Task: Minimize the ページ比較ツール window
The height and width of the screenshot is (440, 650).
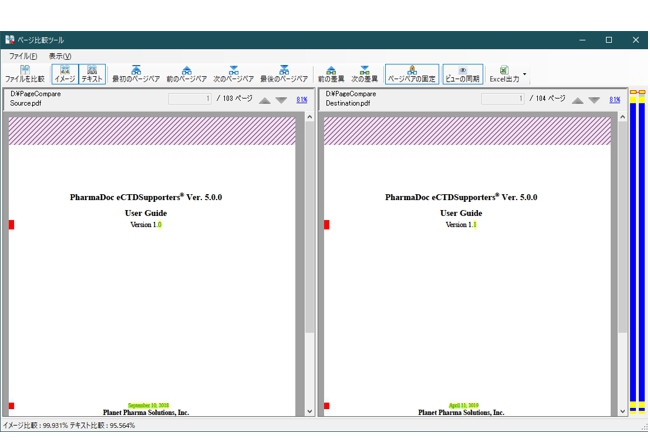Action: [582, 40]
